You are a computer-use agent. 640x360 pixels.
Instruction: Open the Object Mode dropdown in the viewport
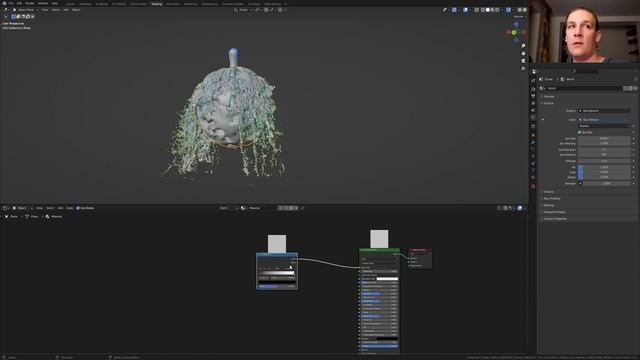point(24,10)
